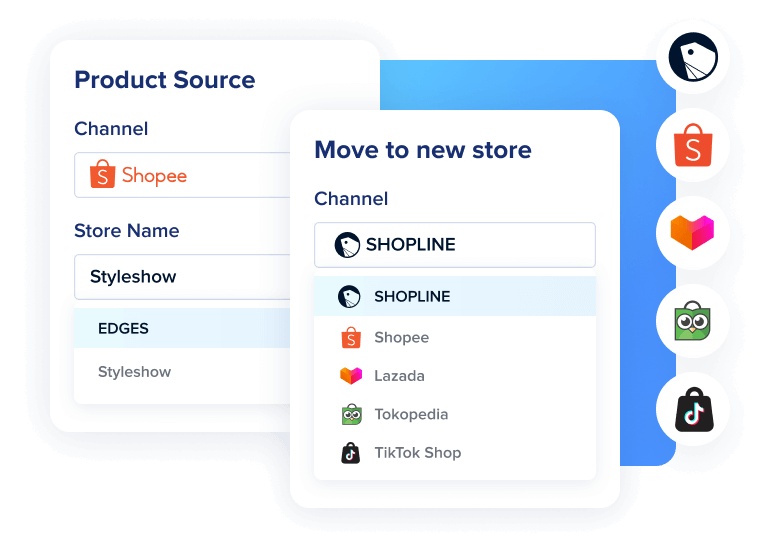Click the Tokopedia owl round badge
This screenshot has height=540, width=780.
tap(693, 321)
